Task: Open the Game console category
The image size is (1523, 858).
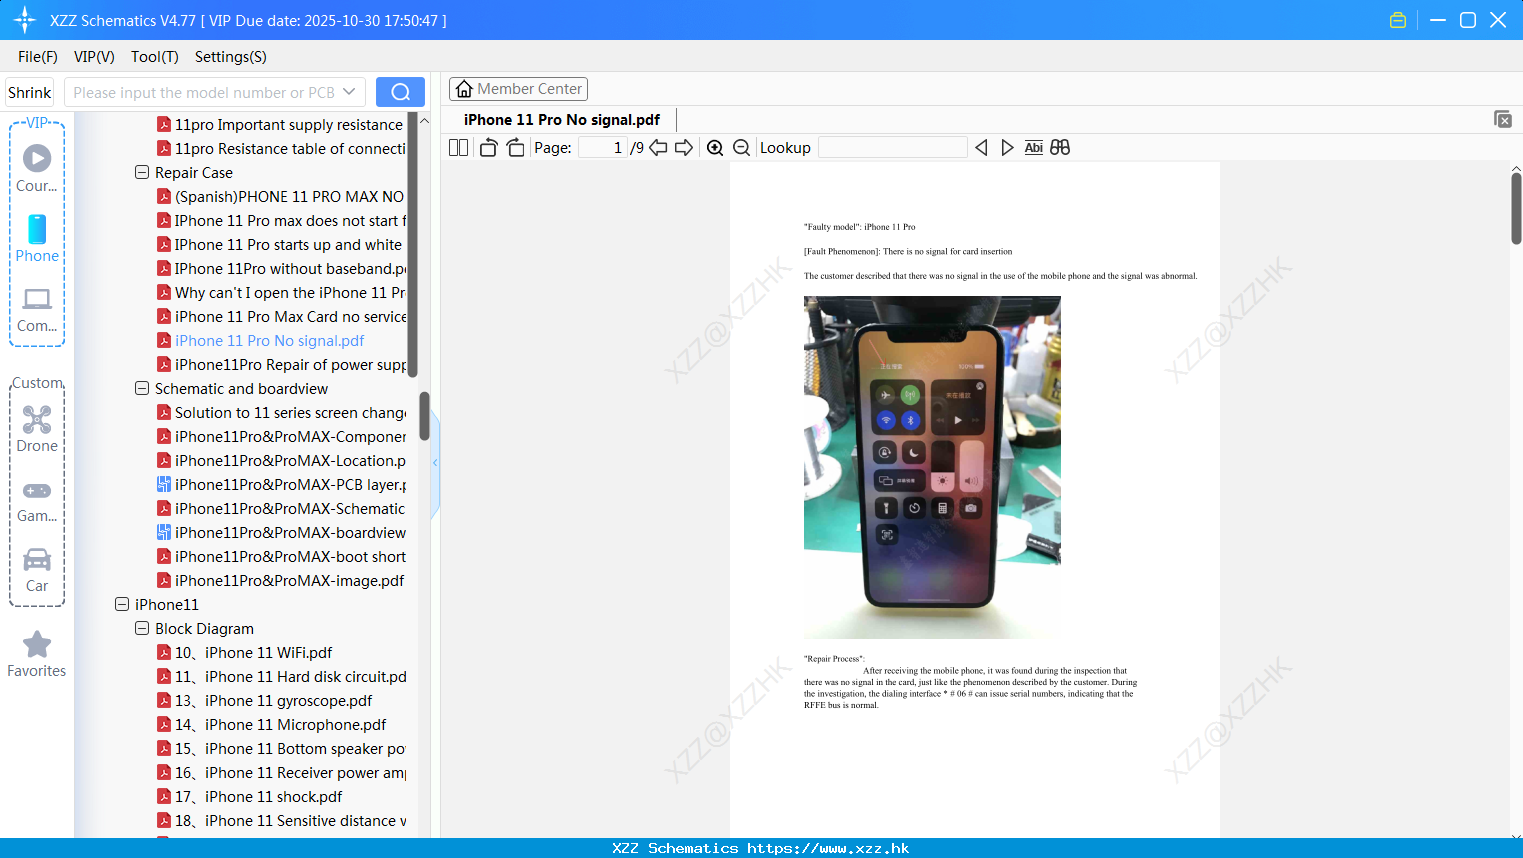Action: 37,500
